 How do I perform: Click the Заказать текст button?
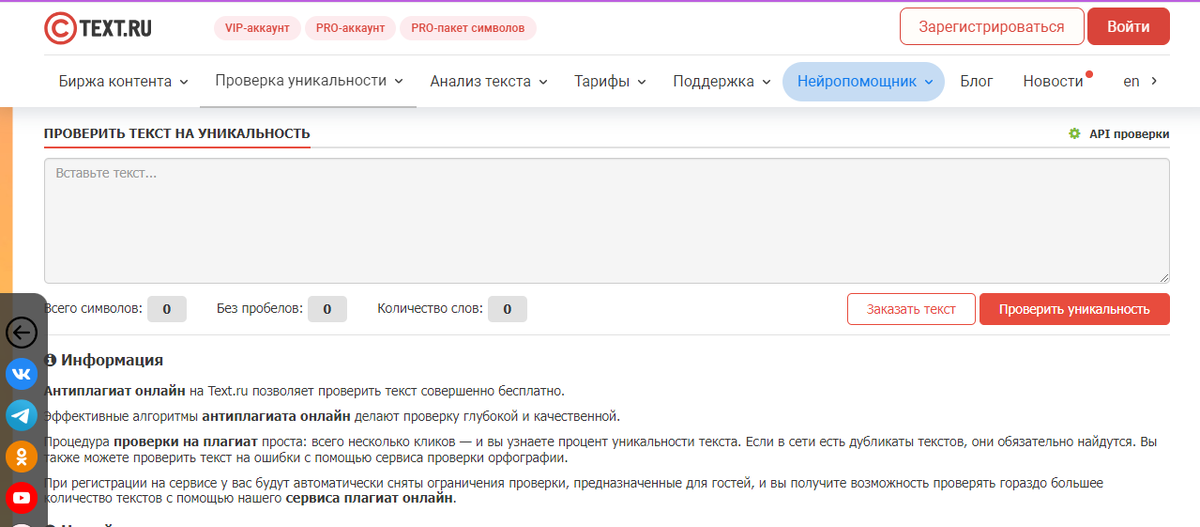tap(911, 309)
